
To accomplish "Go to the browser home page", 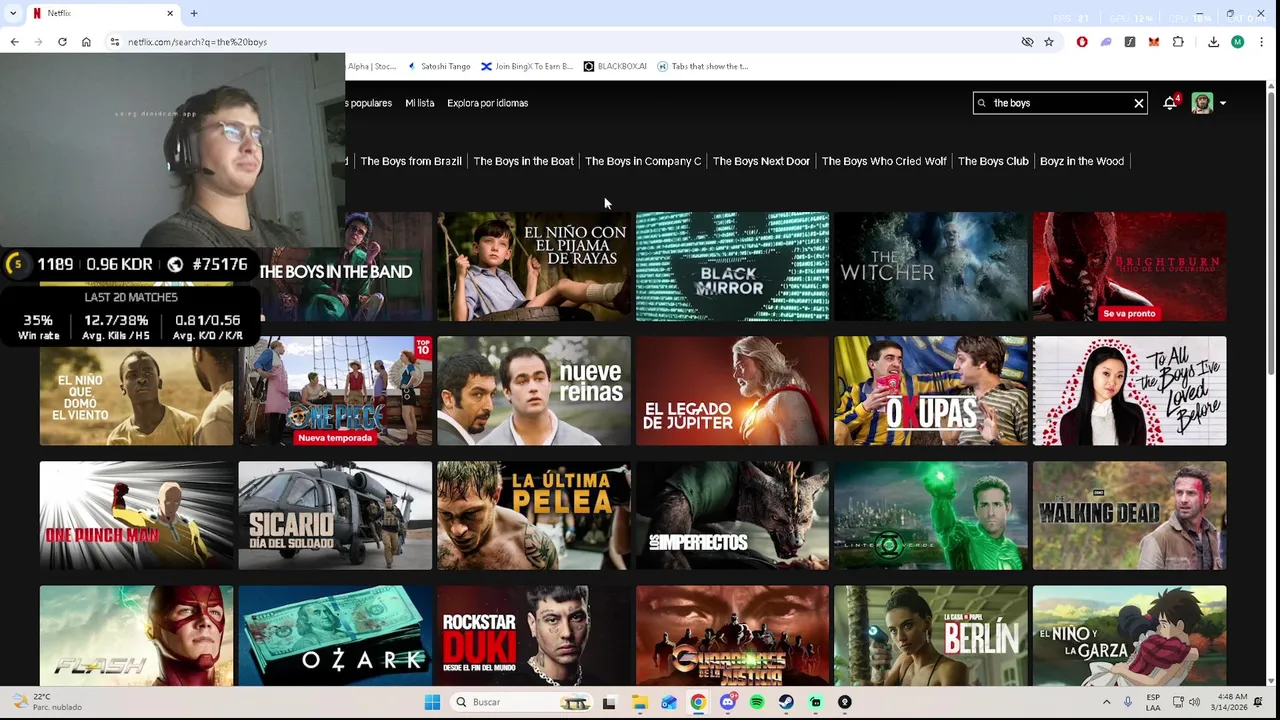I will point(86,42).
